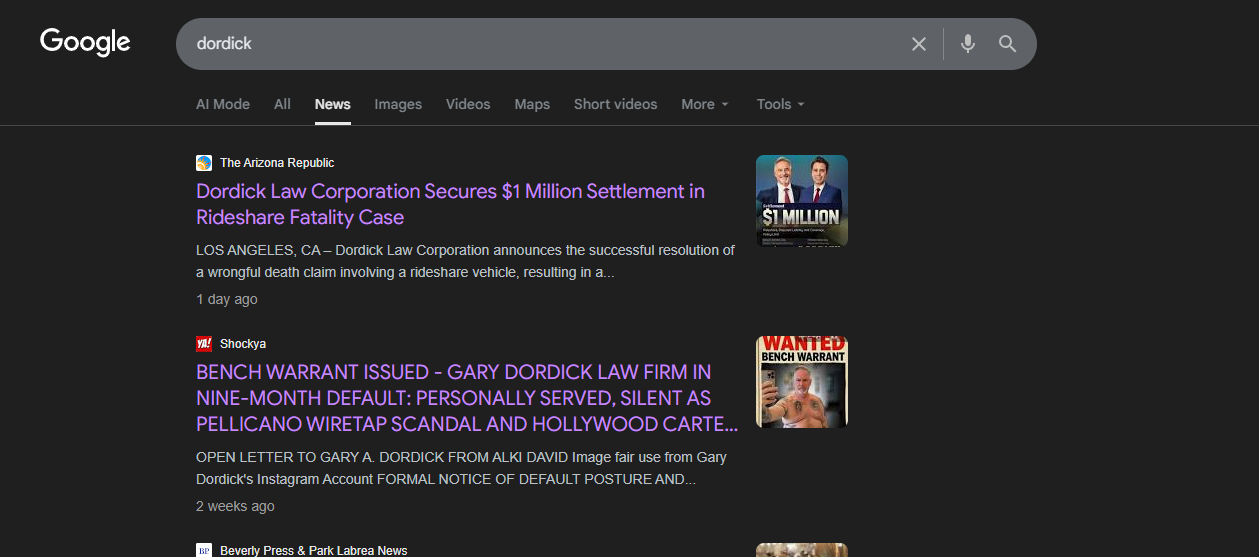Click the $1 Million article thumbnail
This screenshot has width=1259, height=557.
pyautogui.click(x=801, y=201)
